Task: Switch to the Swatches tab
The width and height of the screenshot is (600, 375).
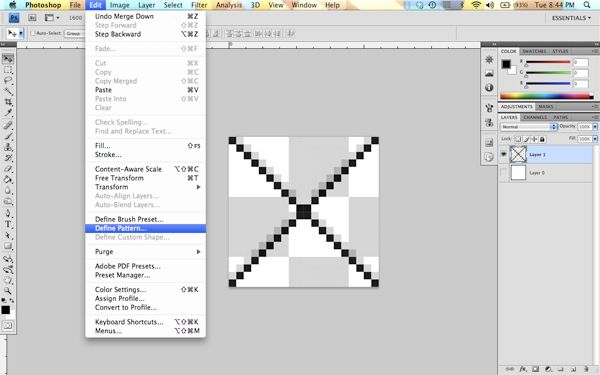Action: (534, 51)
